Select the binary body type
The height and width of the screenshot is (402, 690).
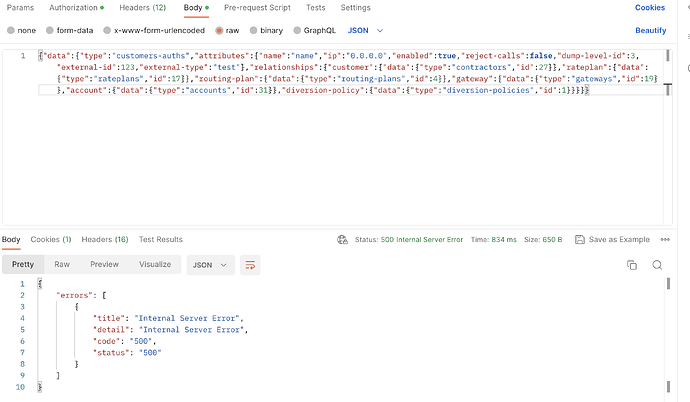pos(266,30)
